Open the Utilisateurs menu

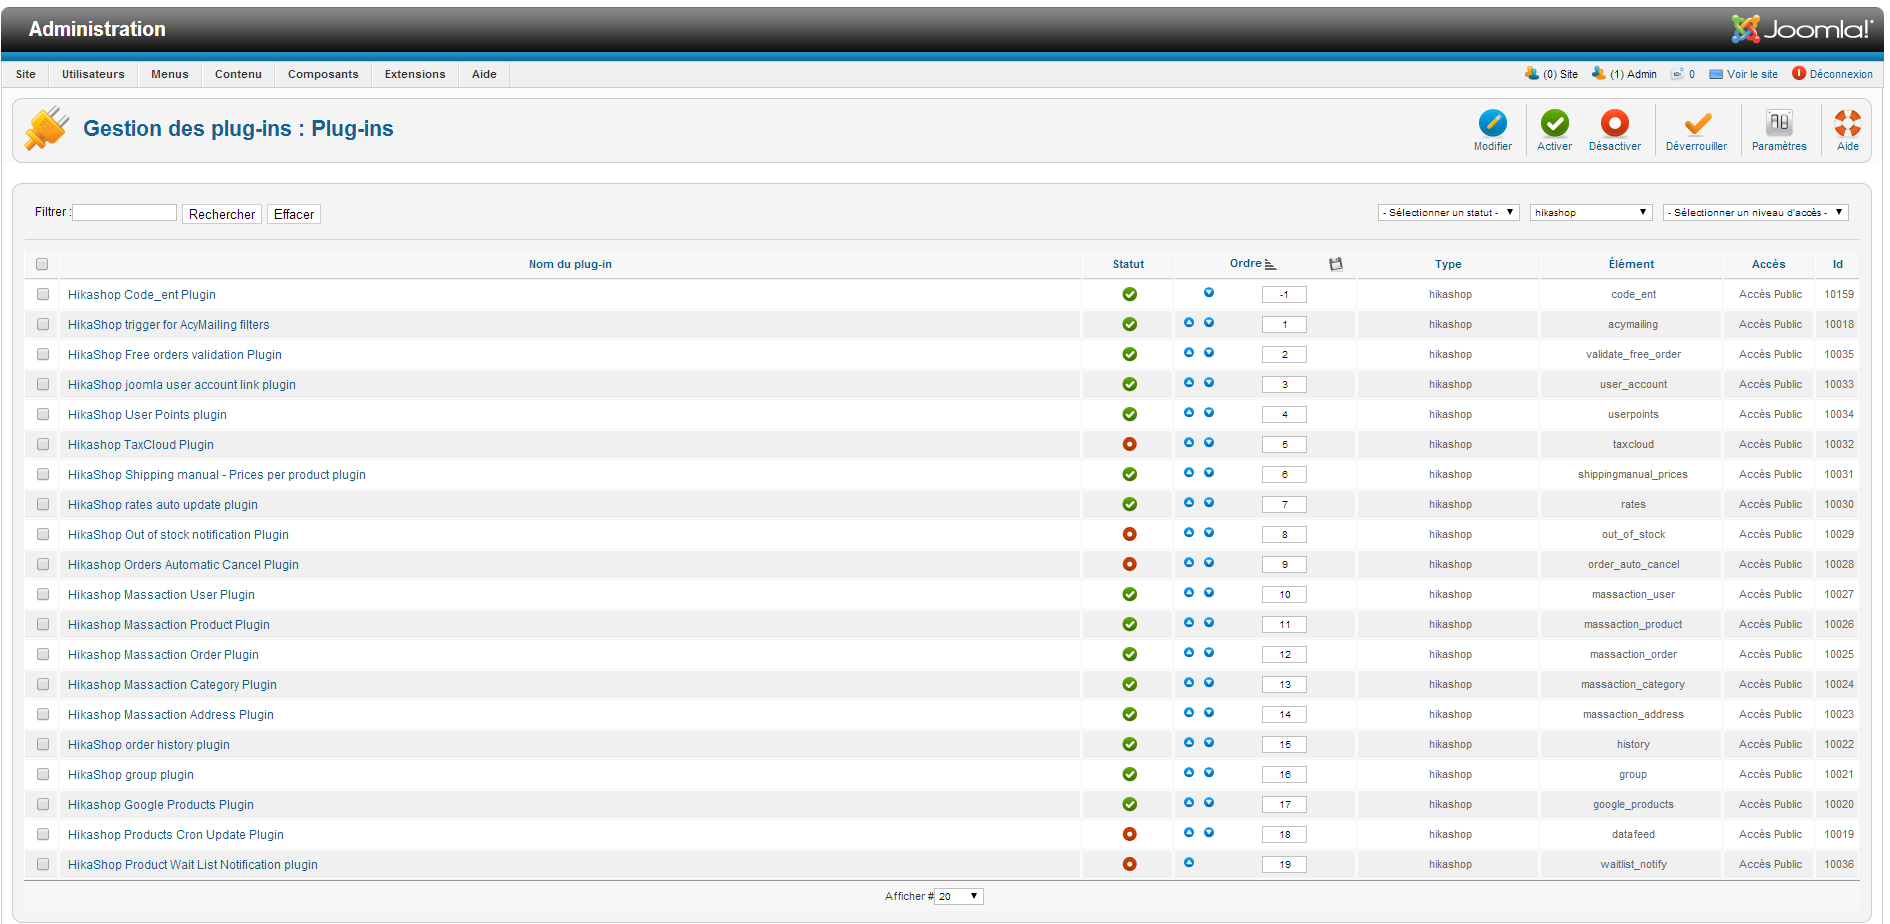click(93, 74)
